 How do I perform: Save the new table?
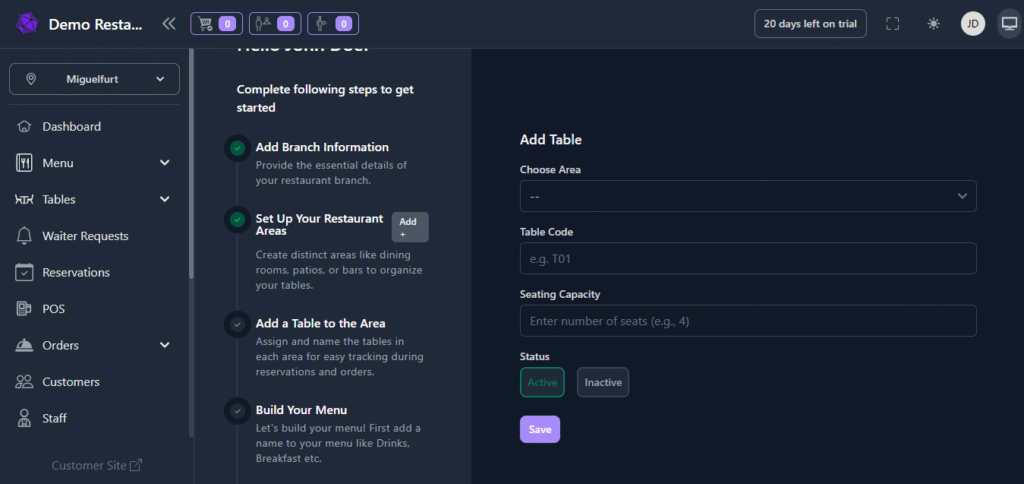click(x=539, y=429)
